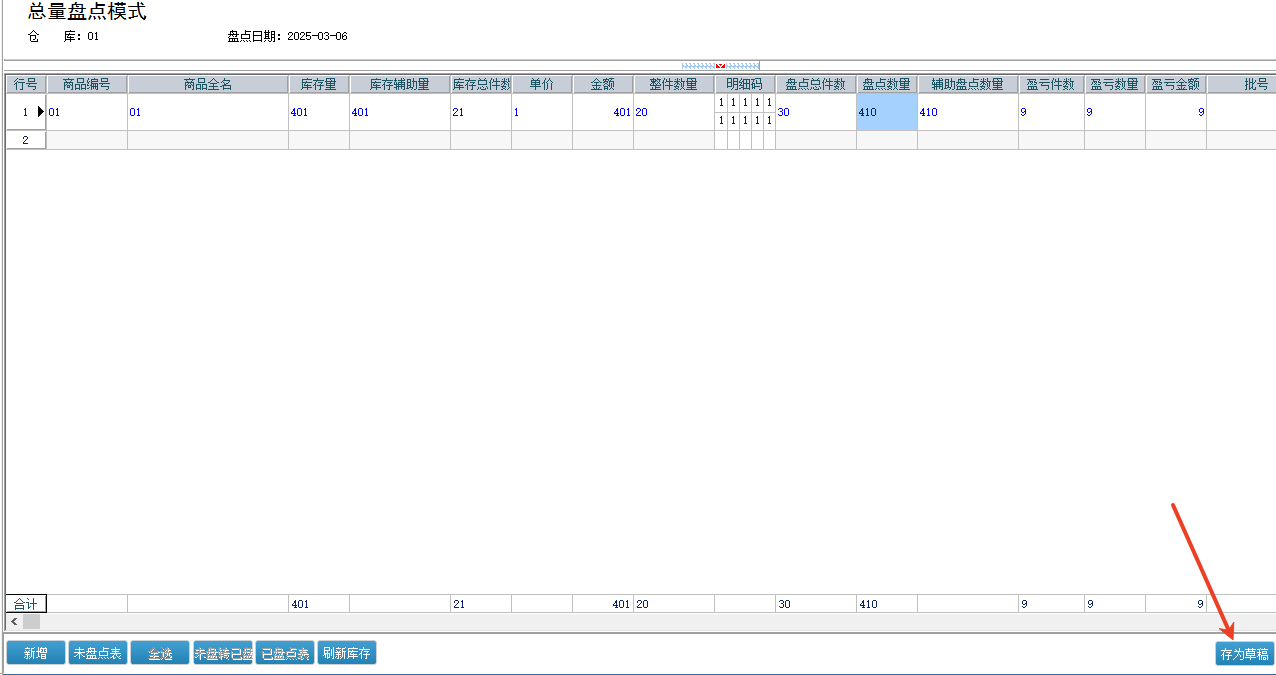Click the 新增 button
Image resolution: width=1276 pixels, height=675 pixels.
(x=35, y=653)
